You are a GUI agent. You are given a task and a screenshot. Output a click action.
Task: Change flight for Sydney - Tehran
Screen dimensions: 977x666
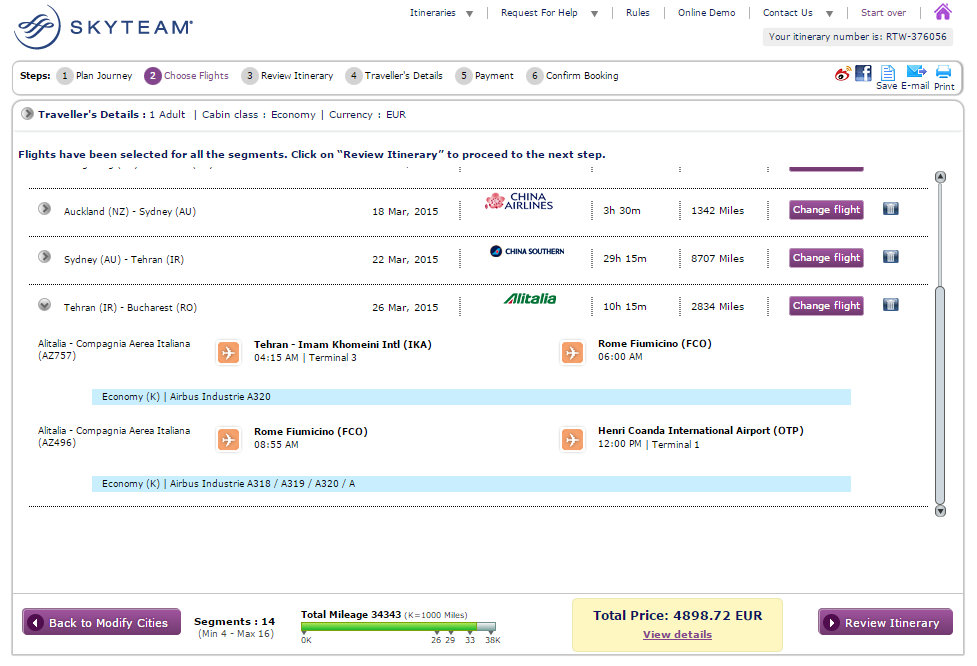point(826,258)
